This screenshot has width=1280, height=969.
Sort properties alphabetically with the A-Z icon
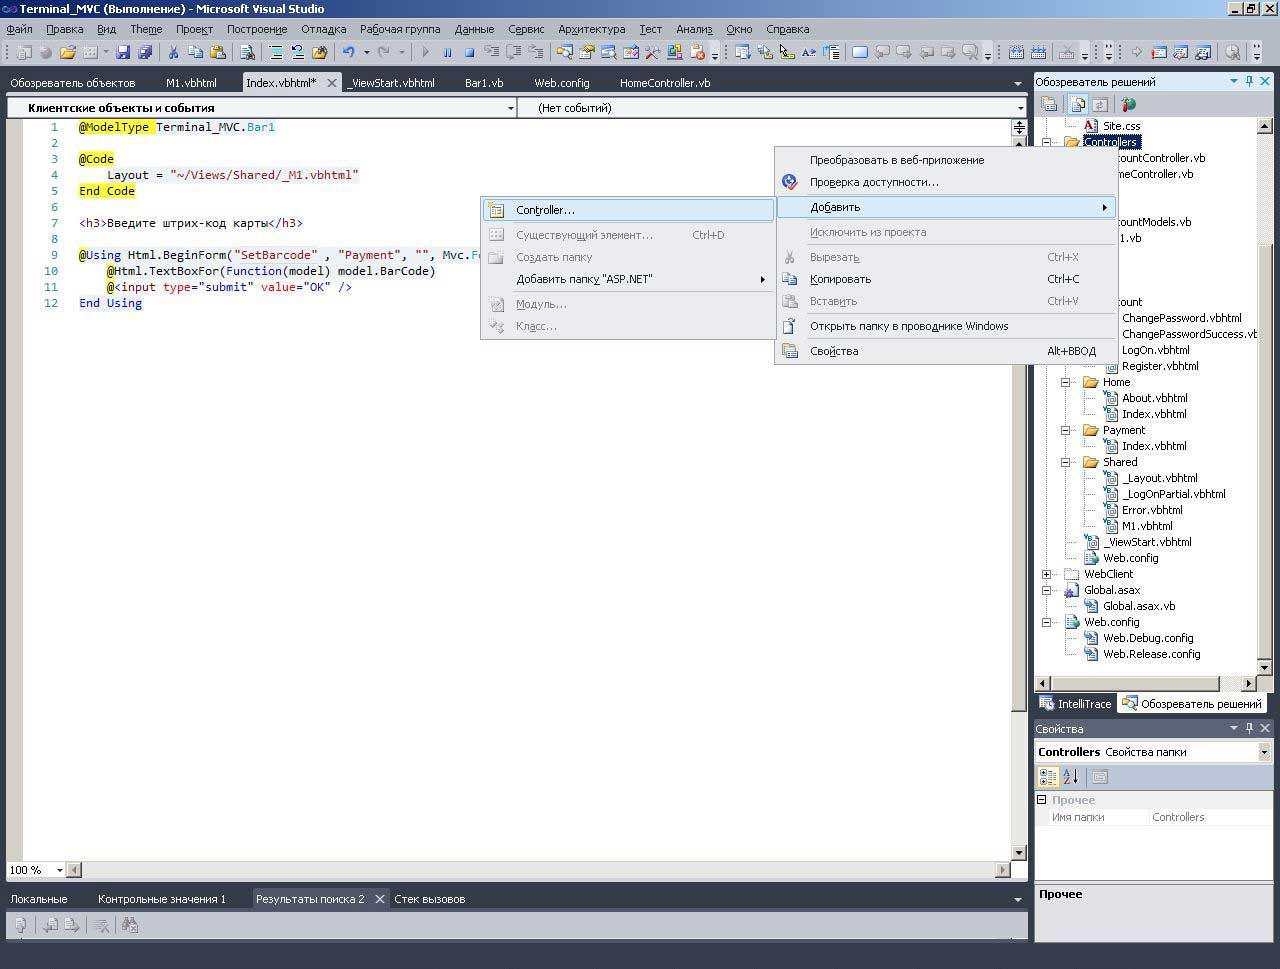tap(1070, 777)
